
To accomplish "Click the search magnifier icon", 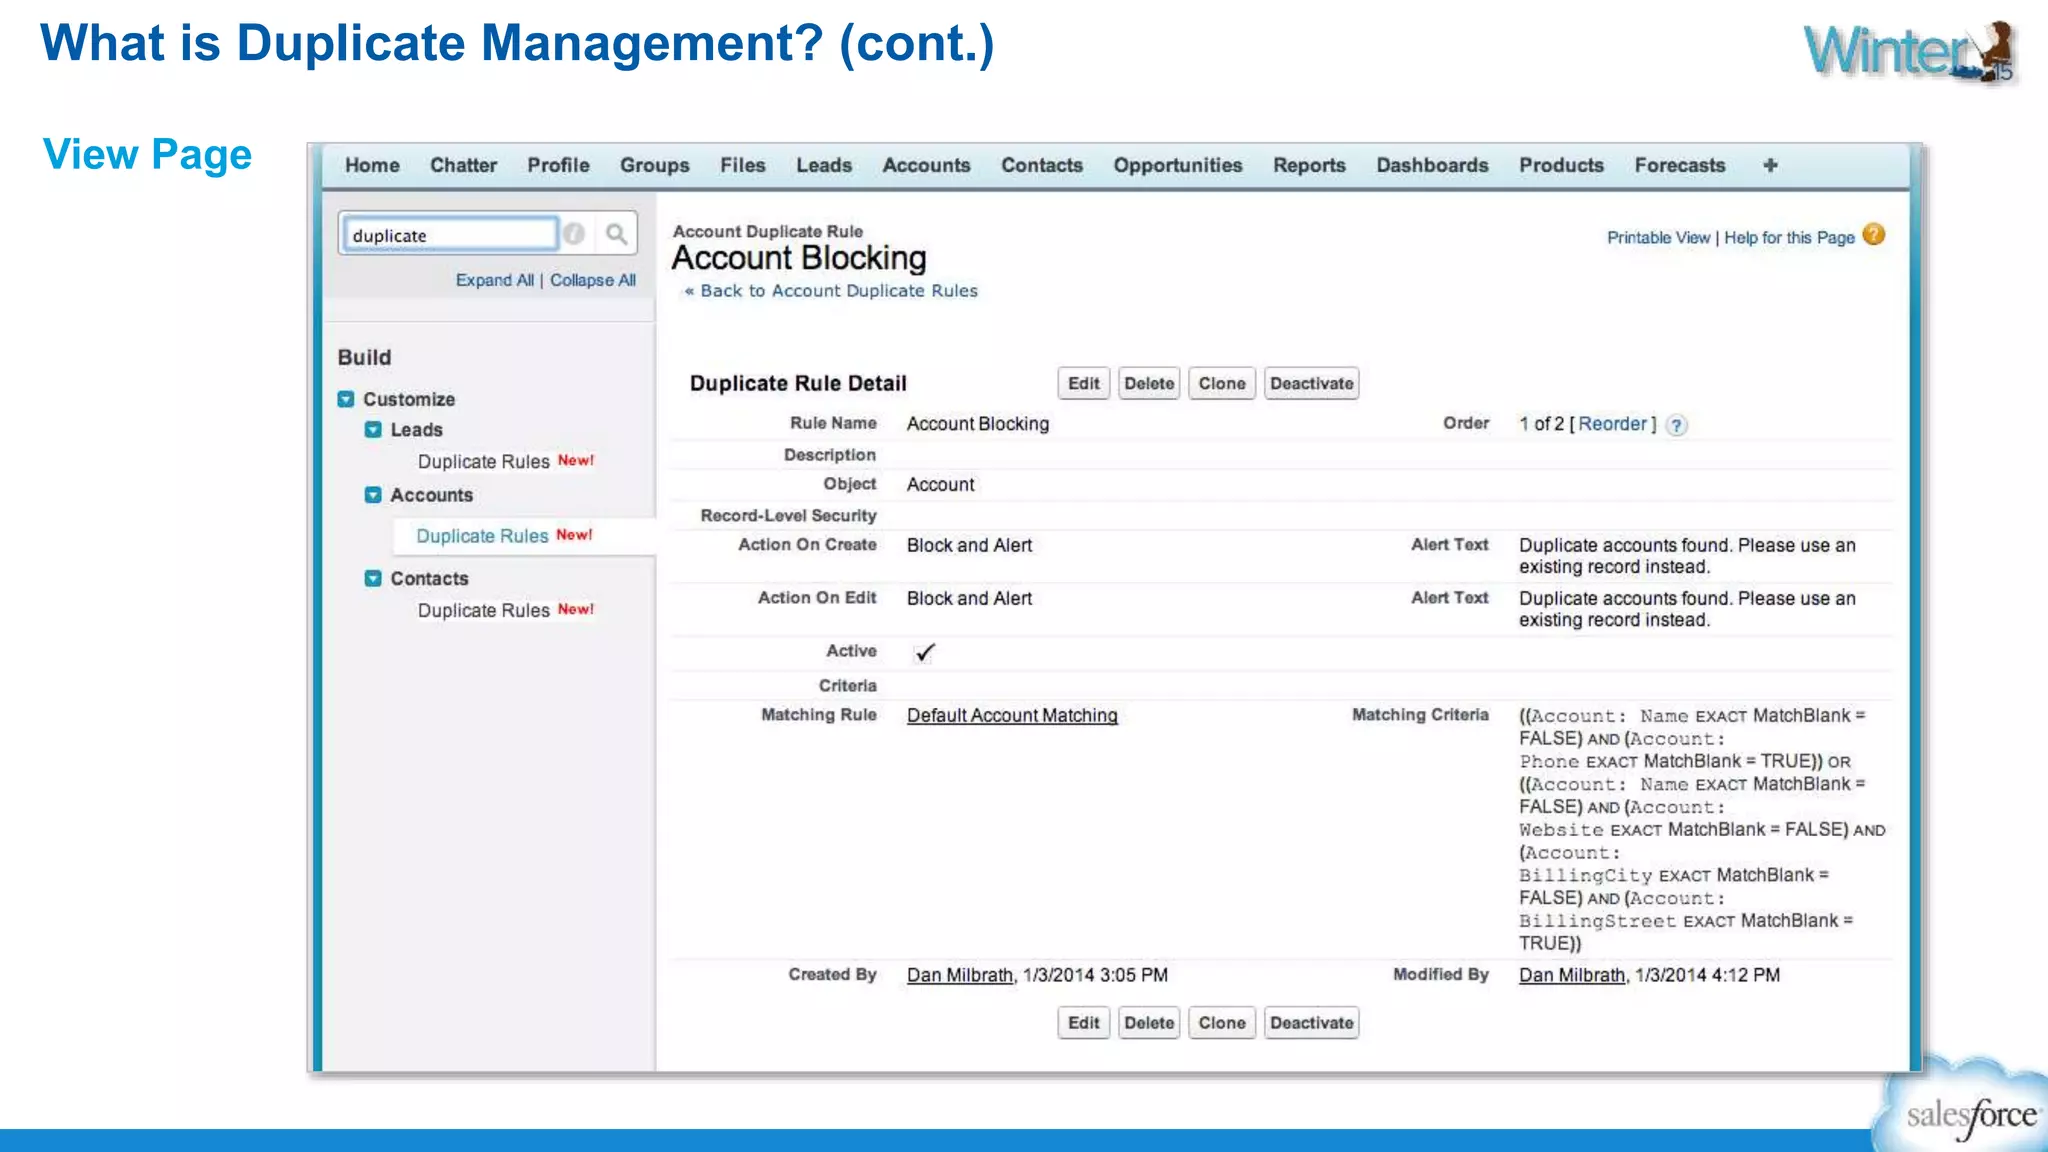I will tap(616, 234).
